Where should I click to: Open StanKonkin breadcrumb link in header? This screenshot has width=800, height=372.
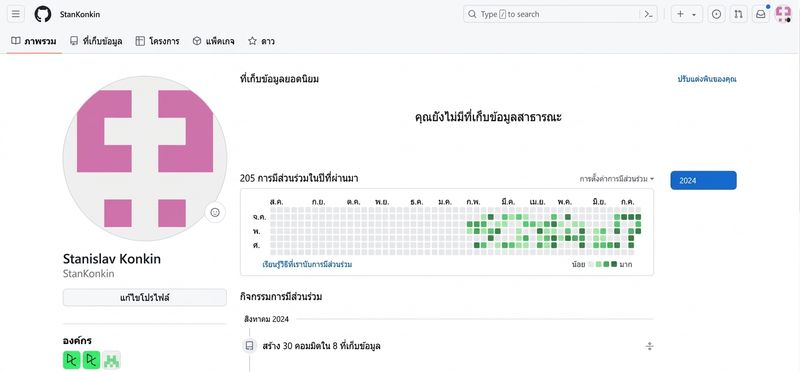[80, 14]
